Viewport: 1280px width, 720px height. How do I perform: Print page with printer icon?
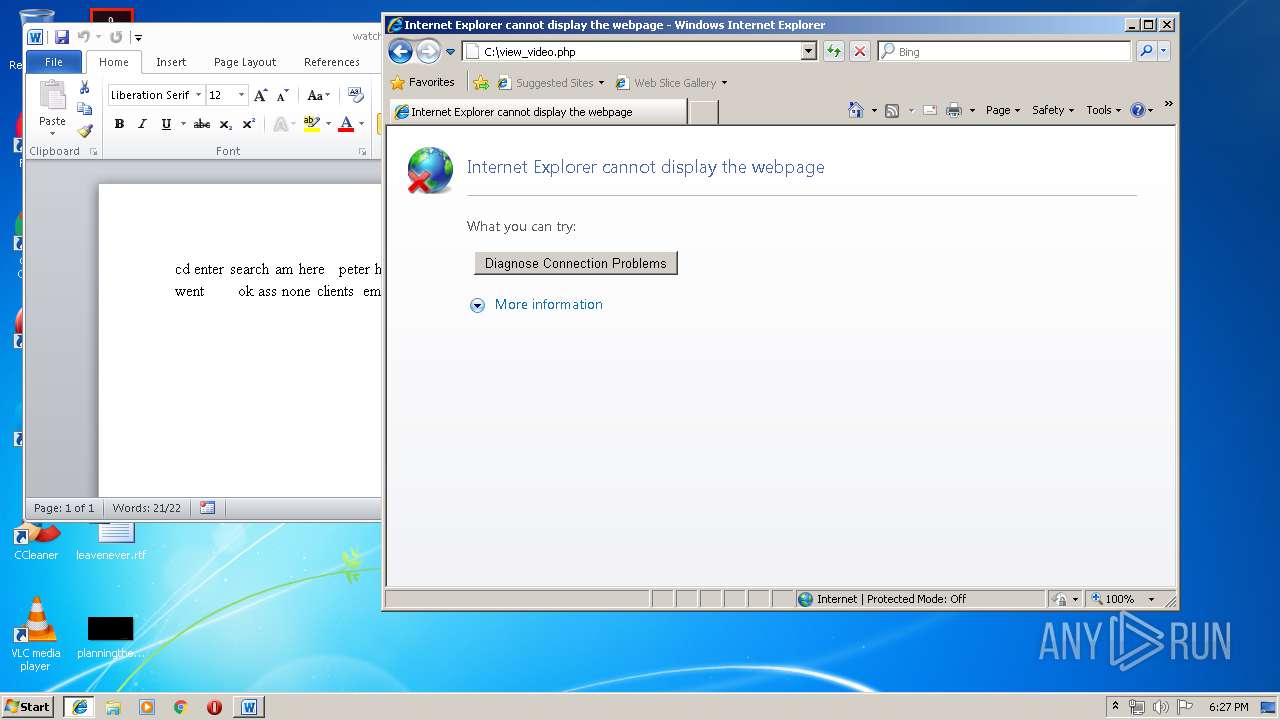click(x=954, y=110)
